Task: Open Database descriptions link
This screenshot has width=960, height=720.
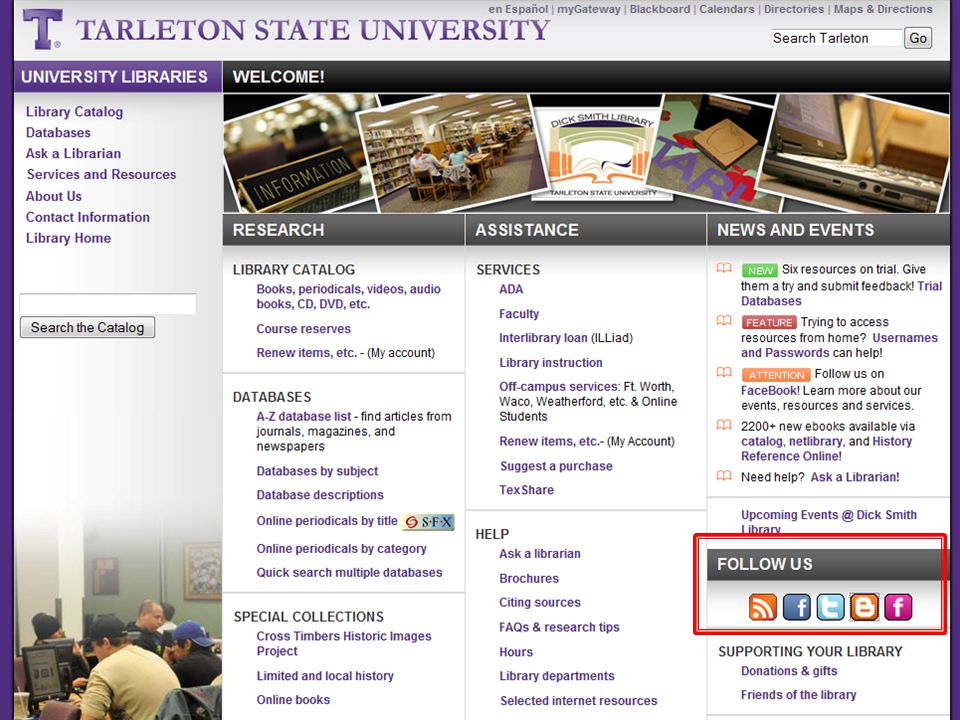Action: [320, 495]
